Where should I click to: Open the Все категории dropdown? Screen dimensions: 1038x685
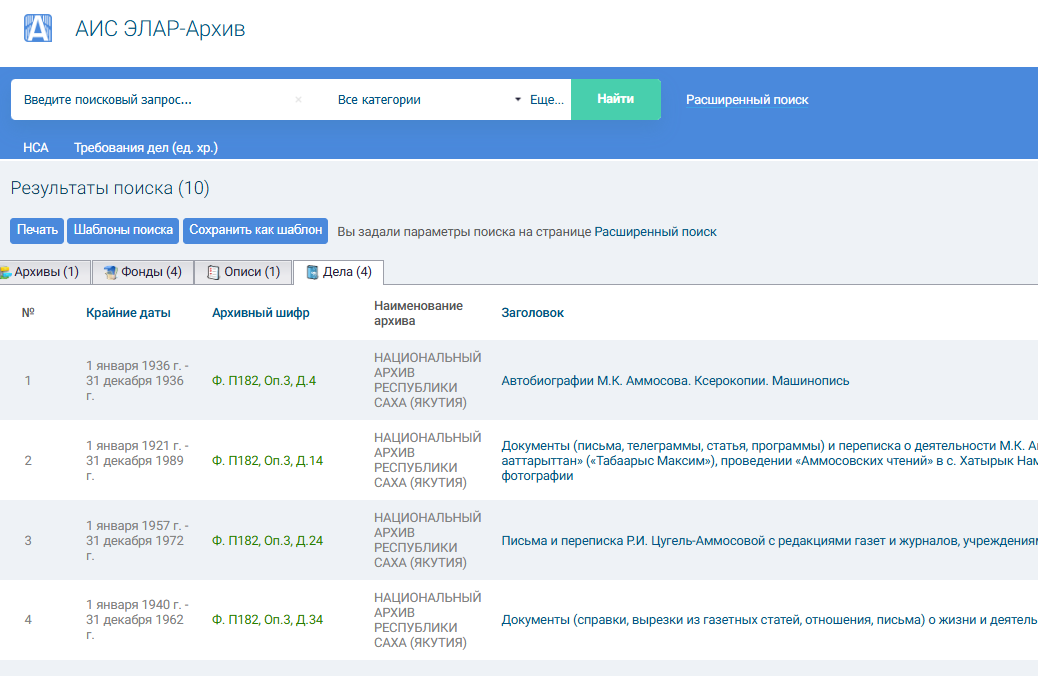(x=429, y=100)
